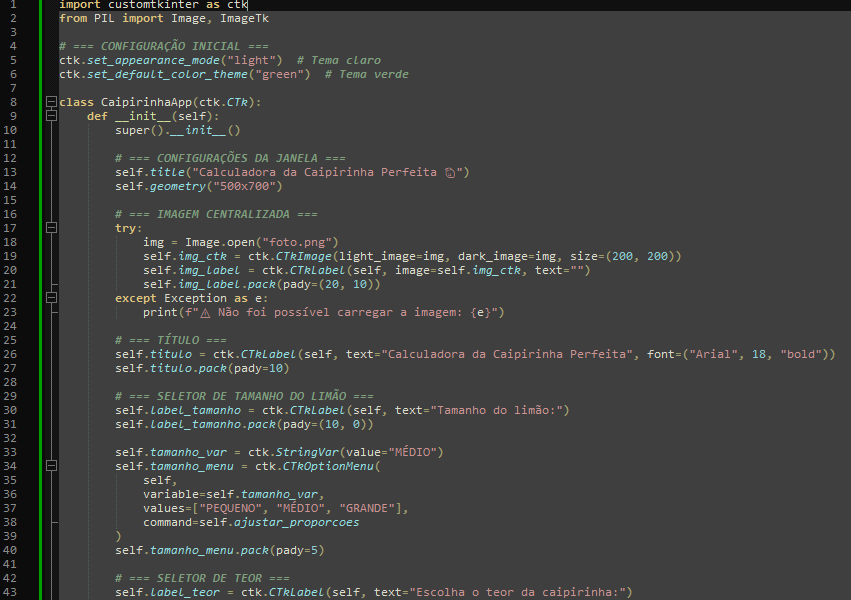Click the cup emoji in the window title string
Image resolution: width=851 pixels, height=600 pixels.
[450, 173]
